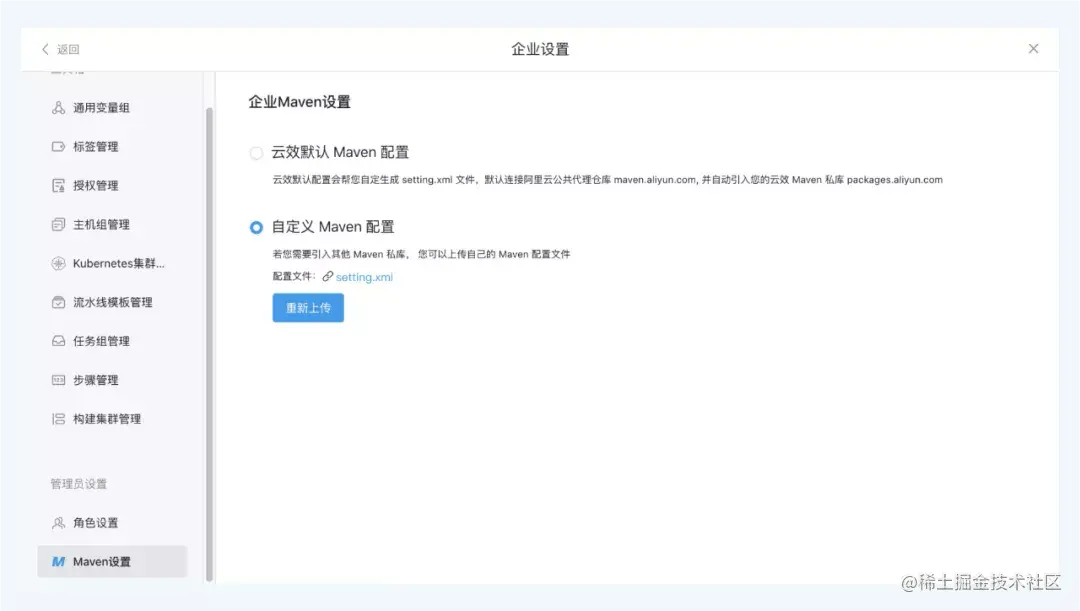The image size is (1080, 611).
Task: Click the Kubernetes集群 wheel icon
Action: point(59,263)
